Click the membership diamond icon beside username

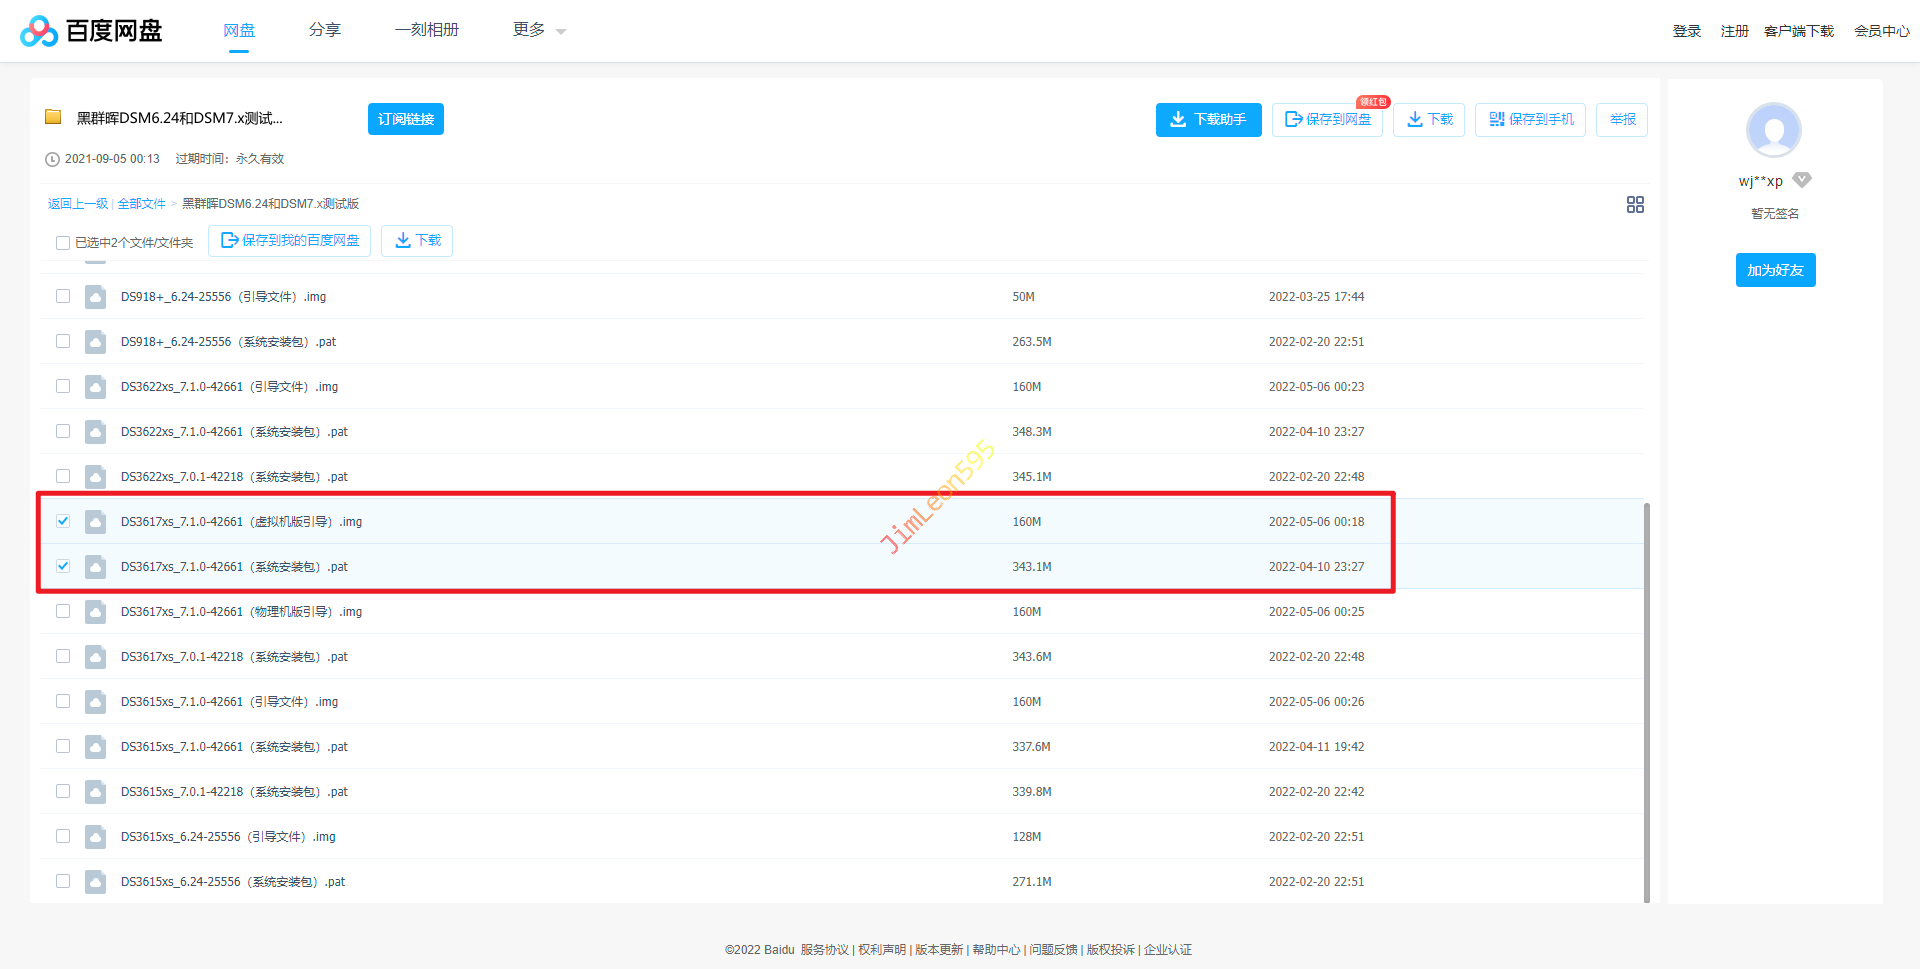coord(1802,180)
